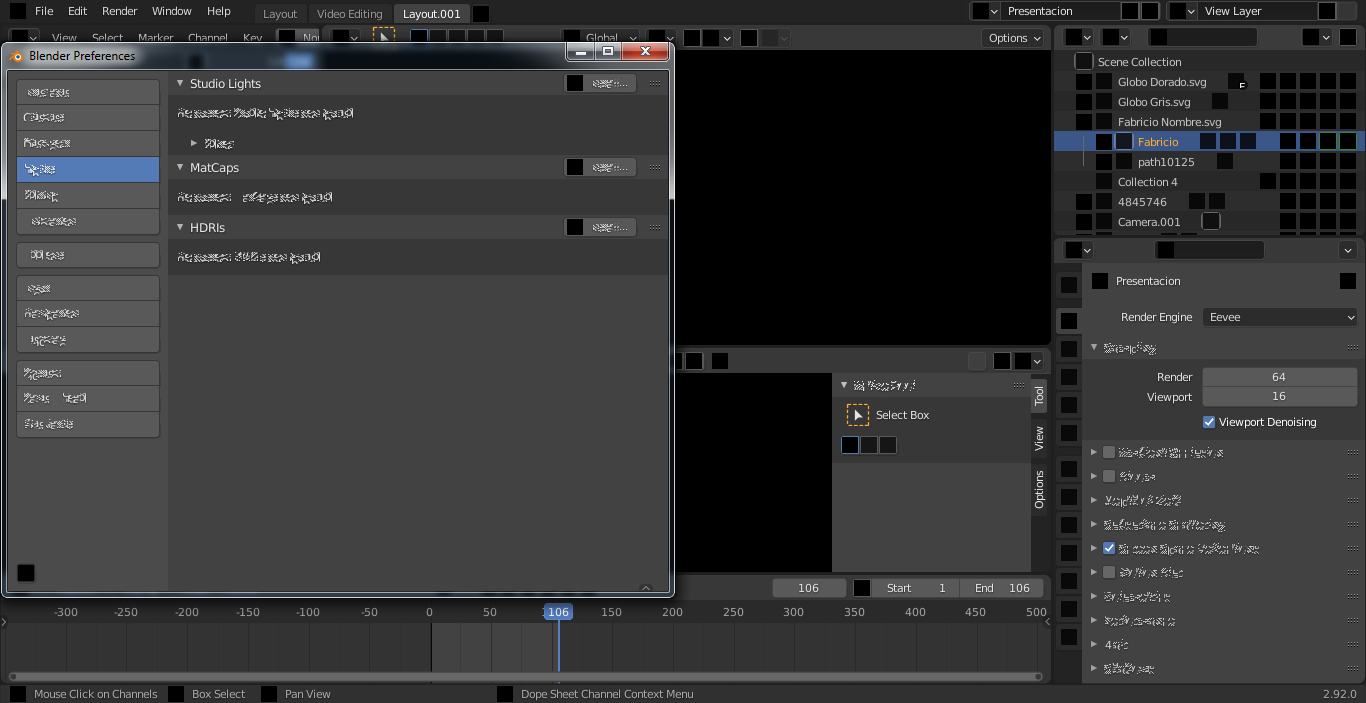Uncheck the ticked checkbox in the collapsed render panels
This screenshot has width=1366, height=703.
[x=1109, y=548]
